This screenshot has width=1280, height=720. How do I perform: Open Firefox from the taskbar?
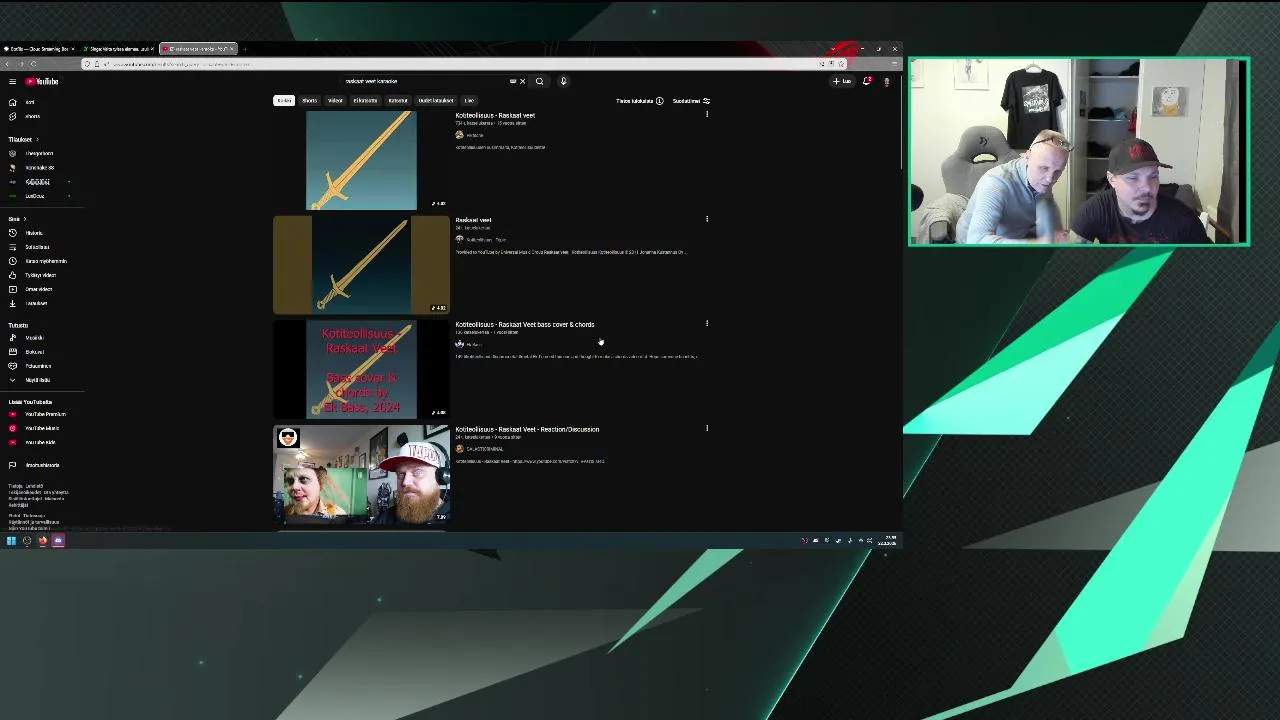click(42, 541)
